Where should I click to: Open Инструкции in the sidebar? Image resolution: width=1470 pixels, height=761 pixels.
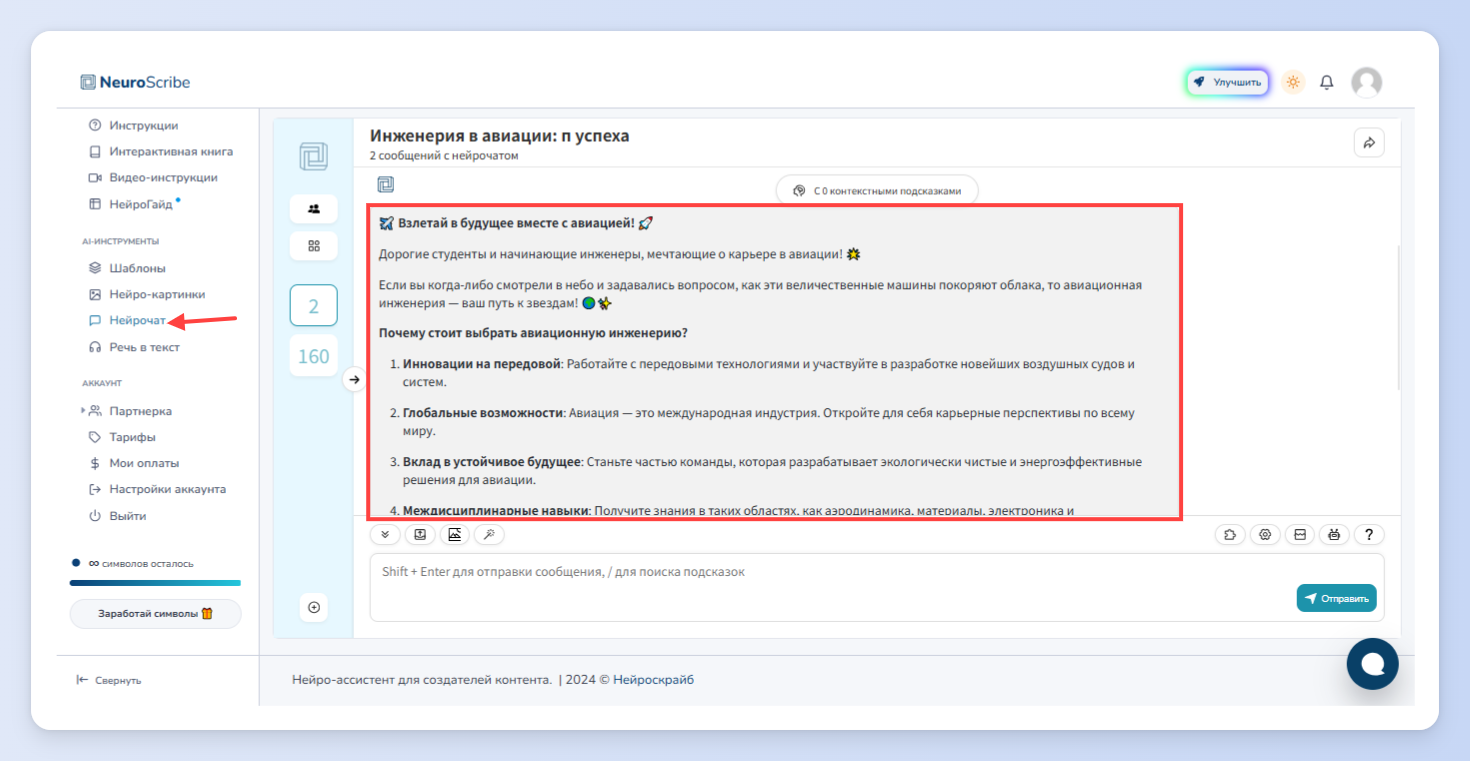tap(144, 125)
